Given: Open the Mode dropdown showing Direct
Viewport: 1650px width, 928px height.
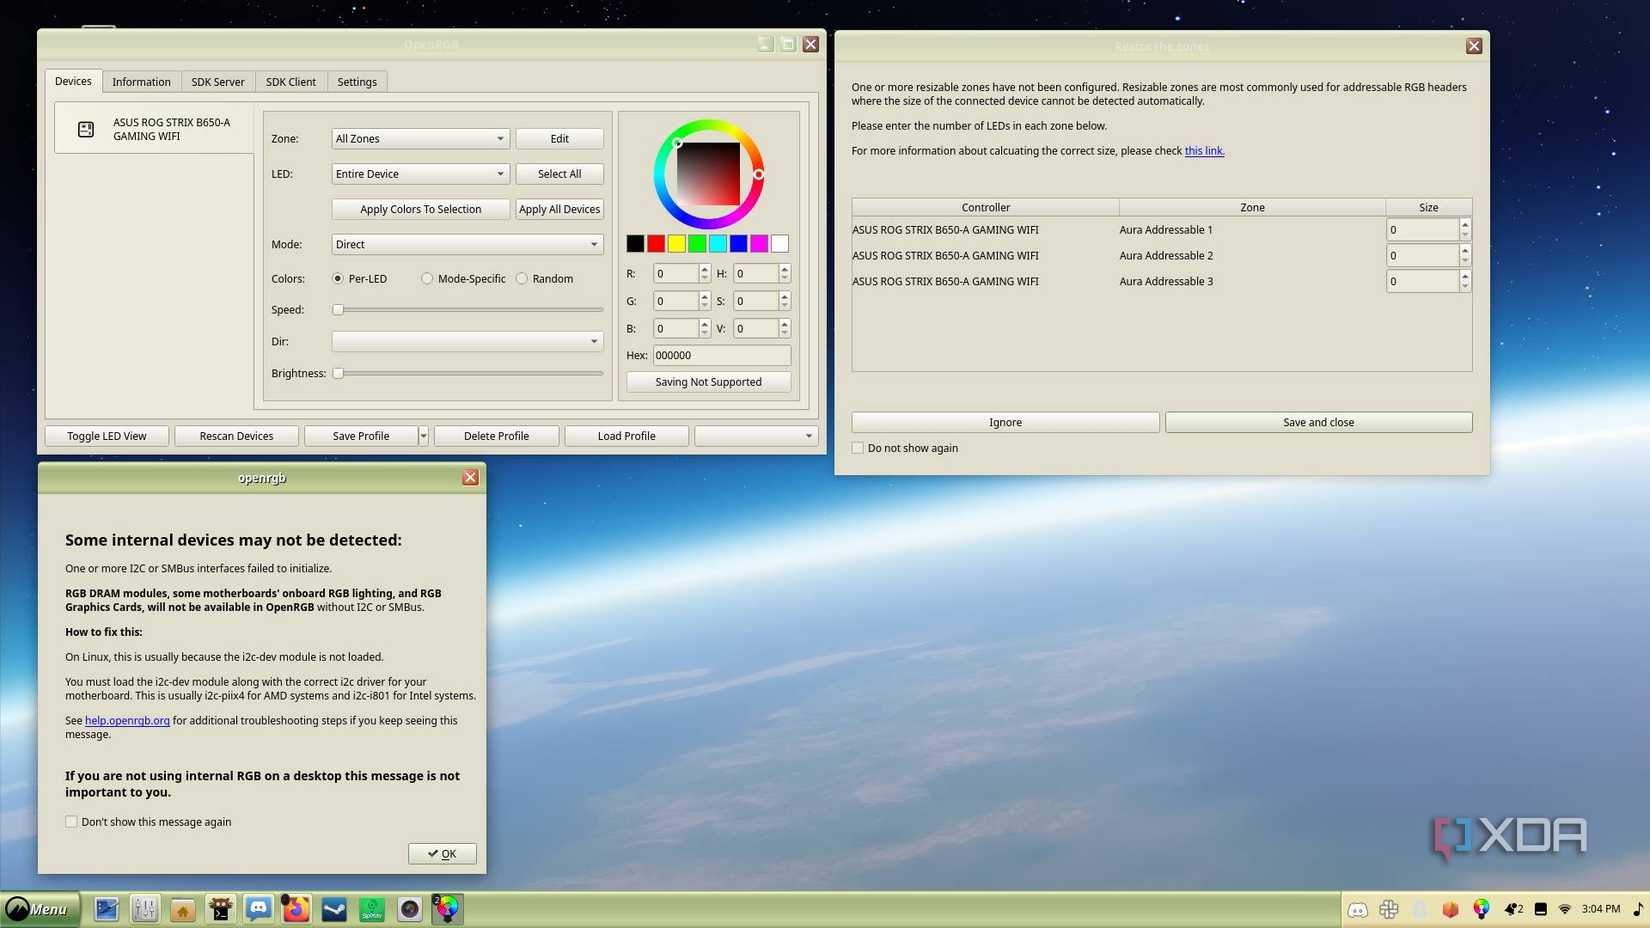Looking at the screenshot, I should (466, 243).
